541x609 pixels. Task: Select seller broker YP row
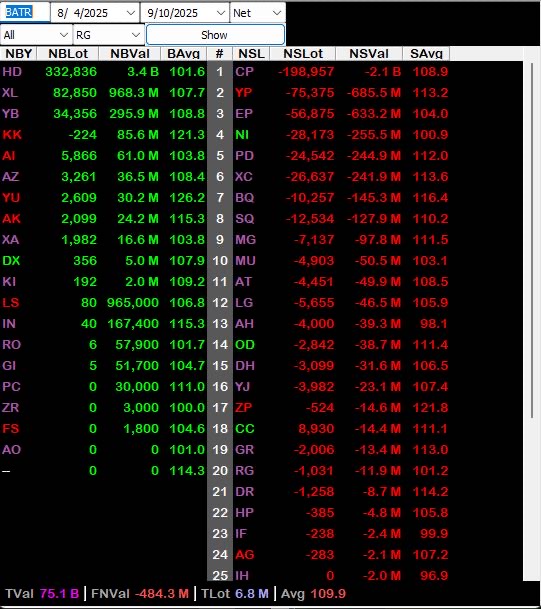coord(341,93)
